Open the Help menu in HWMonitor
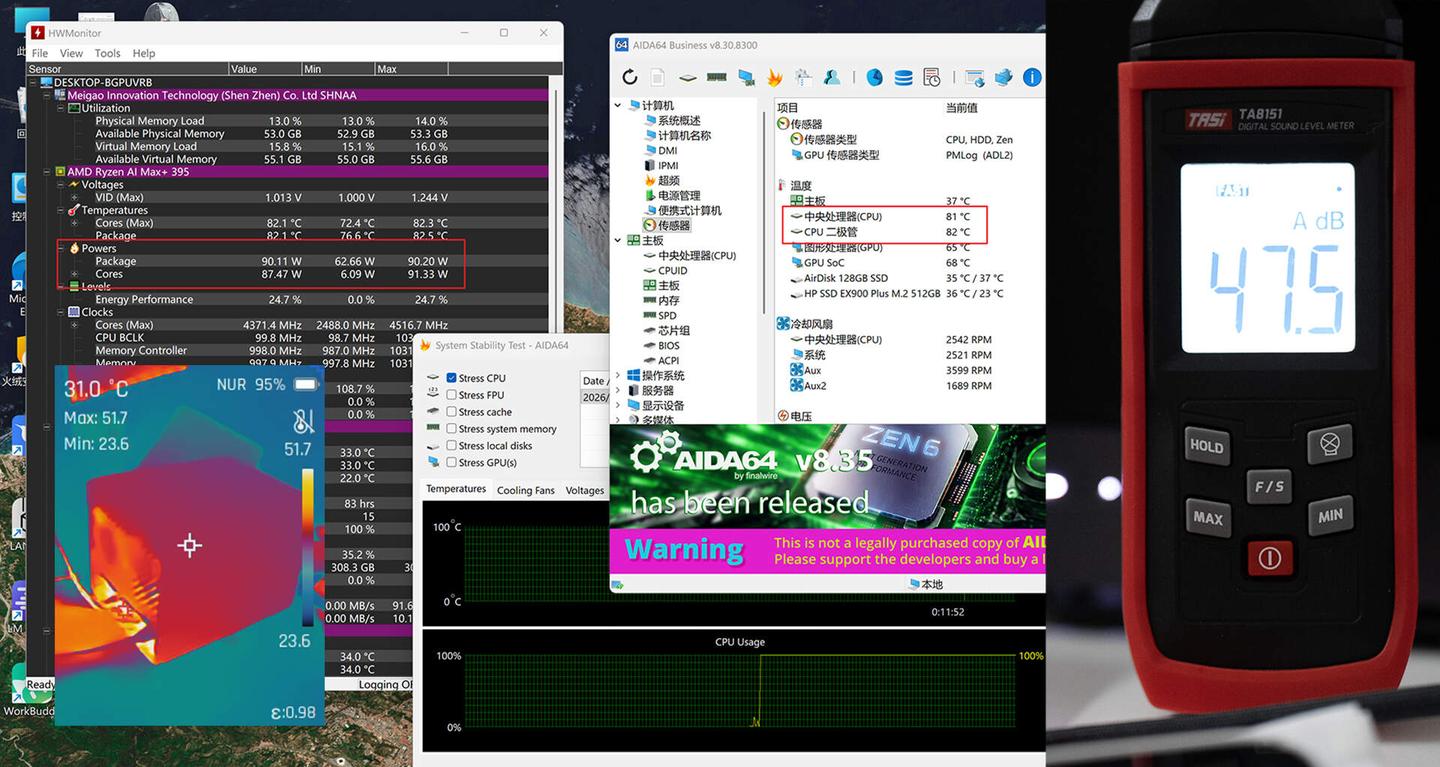Image resolution: width=1440 pixels, height=767 pixels. [144, 53]
